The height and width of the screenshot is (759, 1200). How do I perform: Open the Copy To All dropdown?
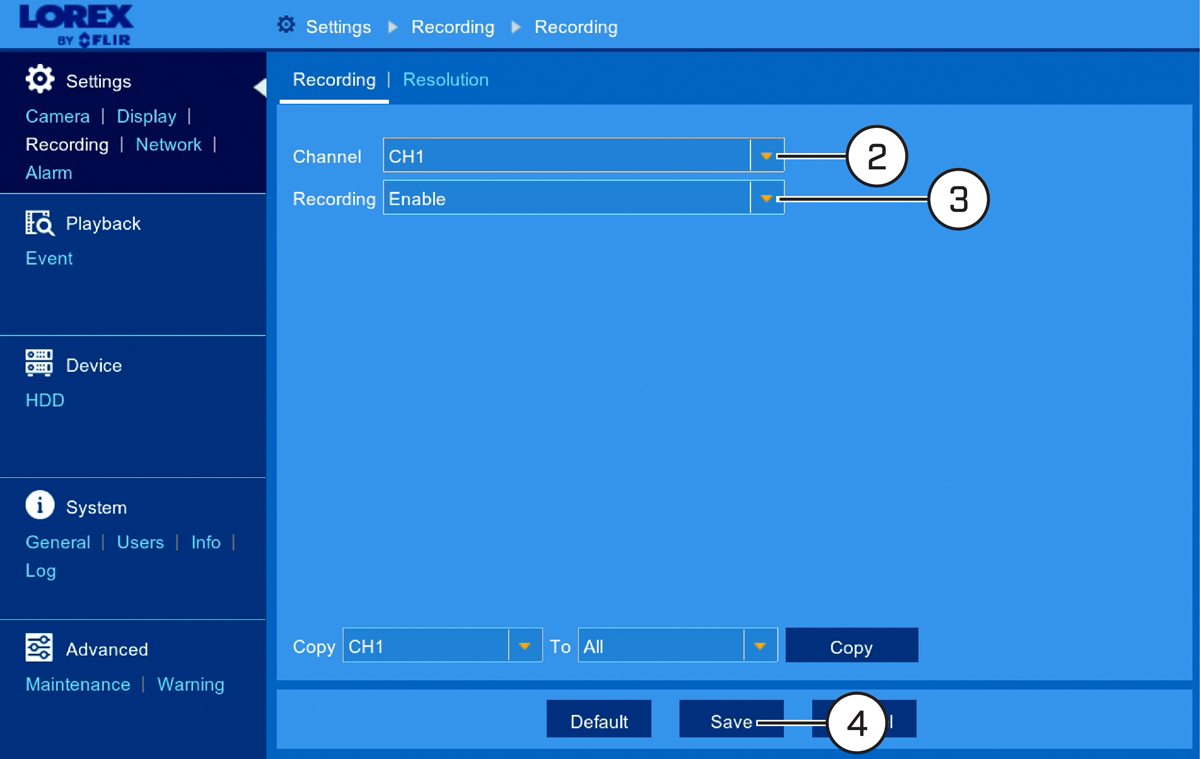[x=678, y=646]
